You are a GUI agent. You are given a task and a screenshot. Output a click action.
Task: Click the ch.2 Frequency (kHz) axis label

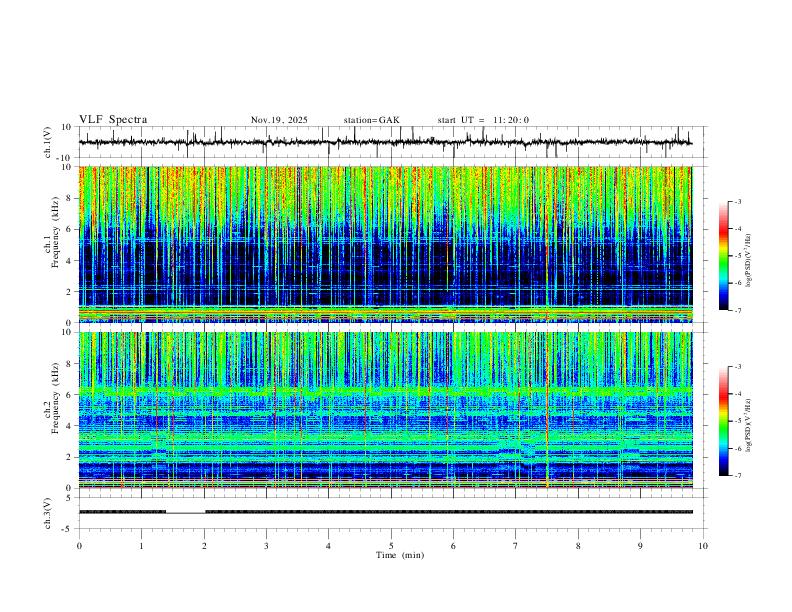click(51, 398)
